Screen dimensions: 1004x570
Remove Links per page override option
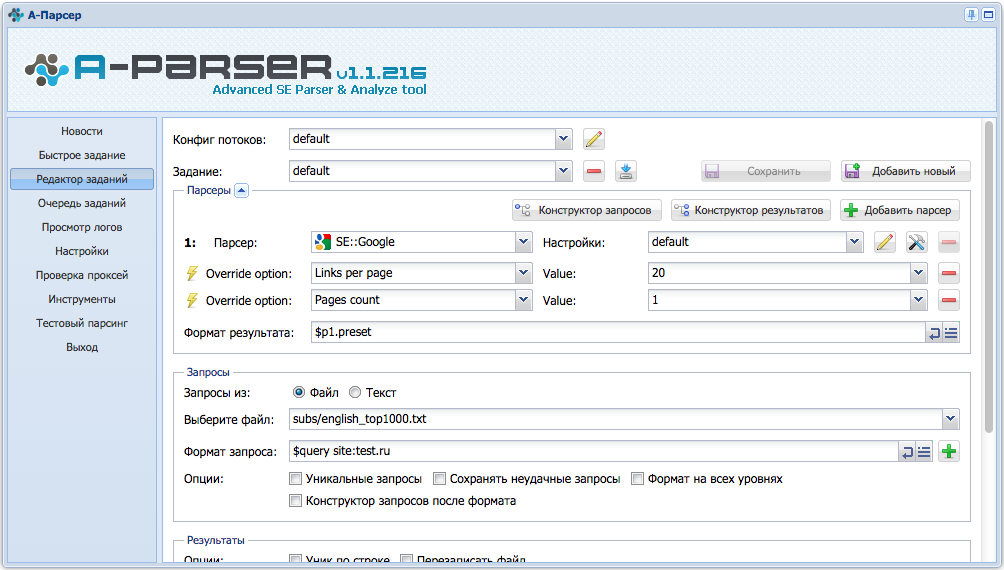coord(949,273)
